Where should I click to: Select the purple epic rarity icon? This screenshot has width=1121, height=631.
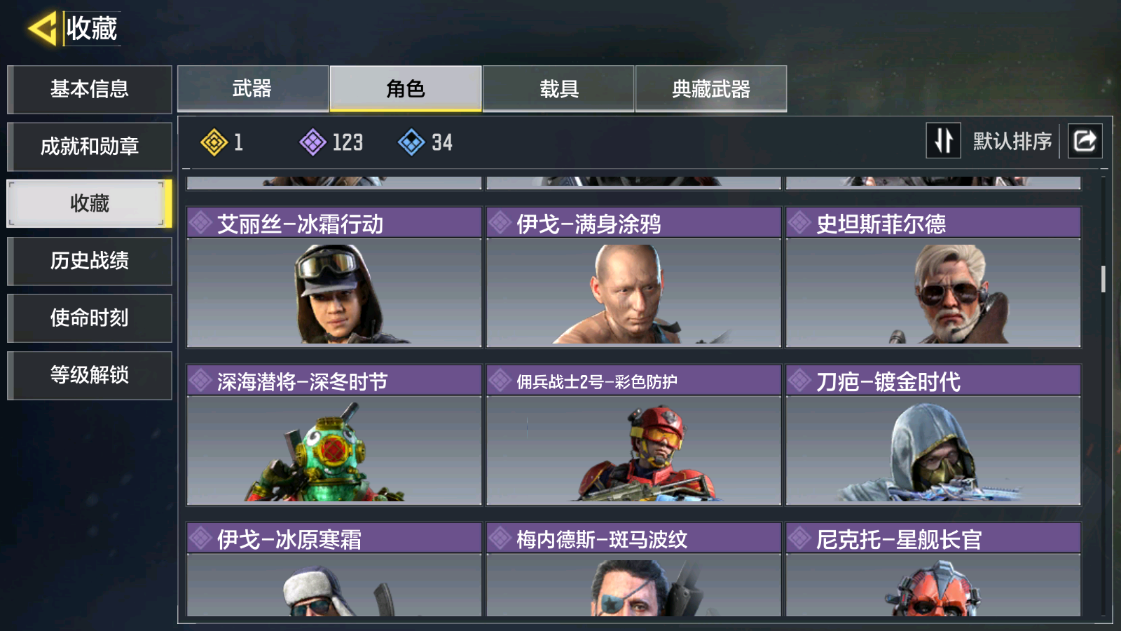tap(312, 142)
